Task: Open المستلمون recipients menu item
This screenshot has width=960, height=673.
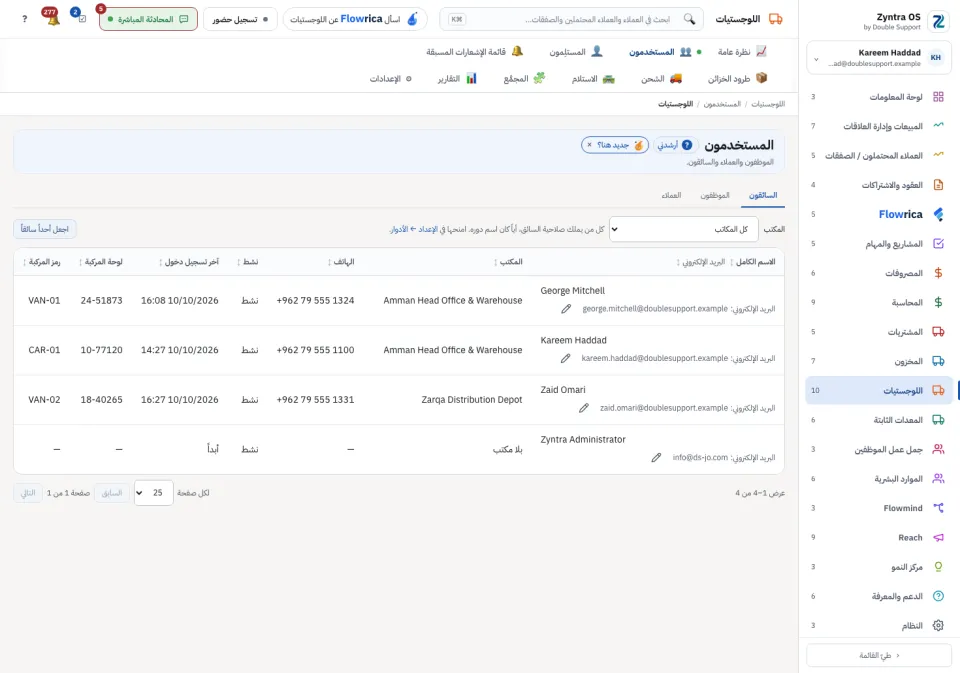Action: pos(576,51)
